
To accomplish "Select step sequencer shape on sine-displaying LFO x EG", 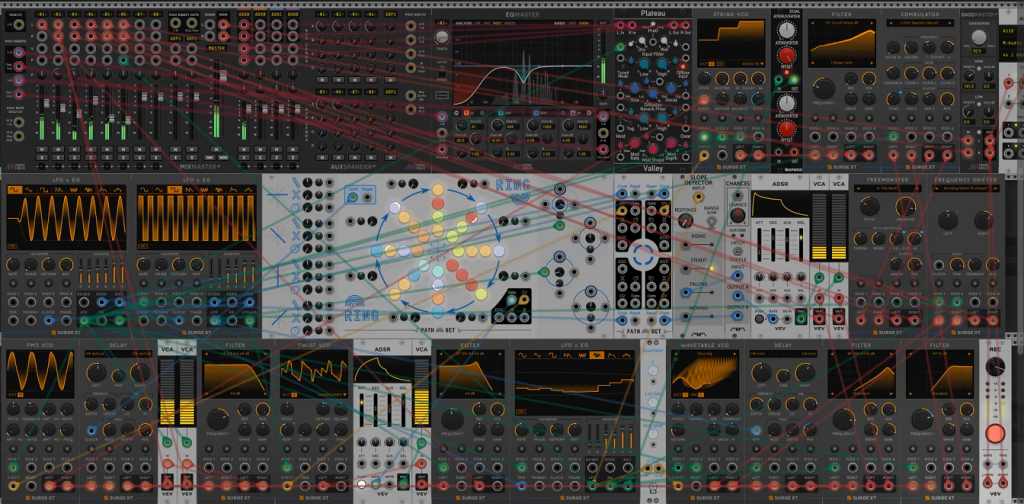I will click(x=118, y=189).
